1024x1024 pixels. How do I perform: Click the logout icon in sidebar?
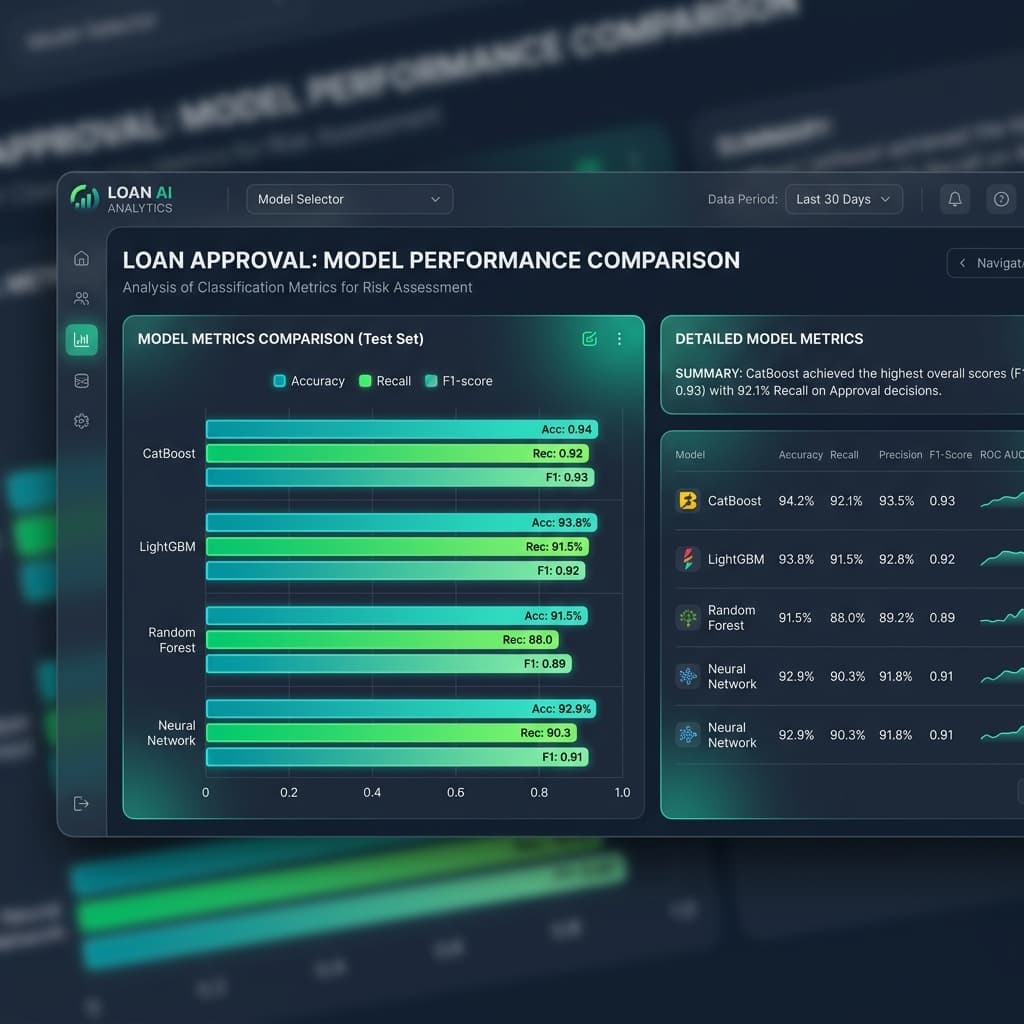82,803
